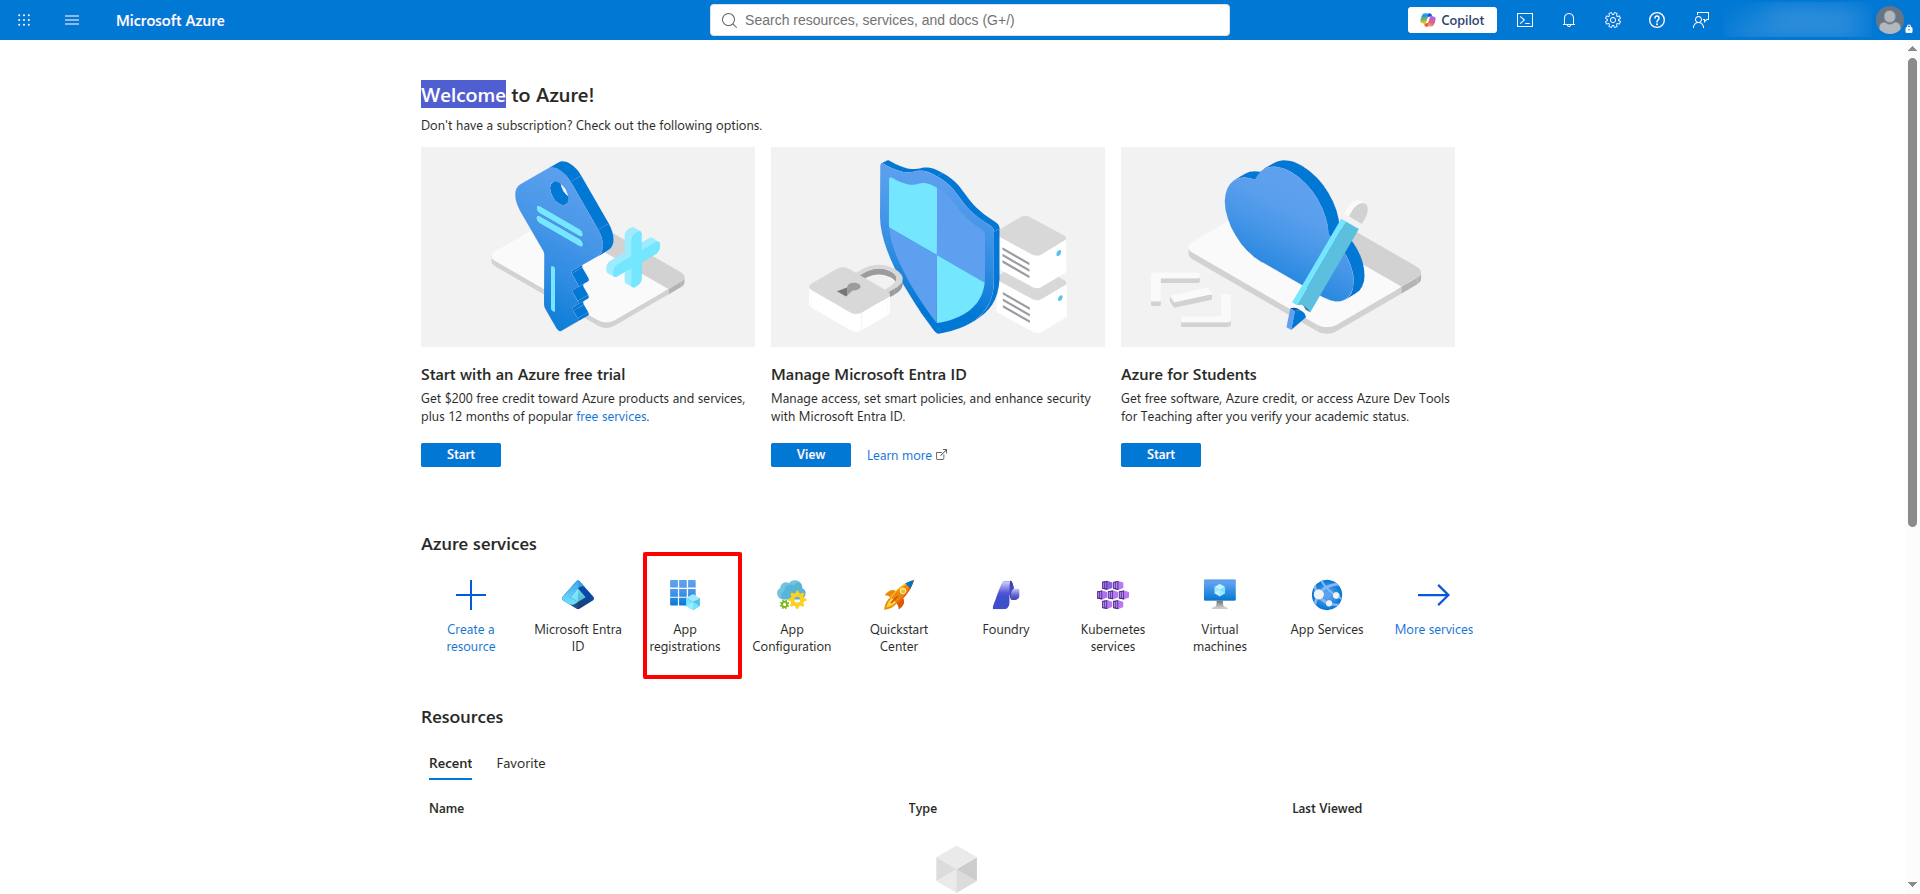Open the notifications bell
Image resolution: width=1920 pixels, height=894 pixels.
[x=1569, y=20]
